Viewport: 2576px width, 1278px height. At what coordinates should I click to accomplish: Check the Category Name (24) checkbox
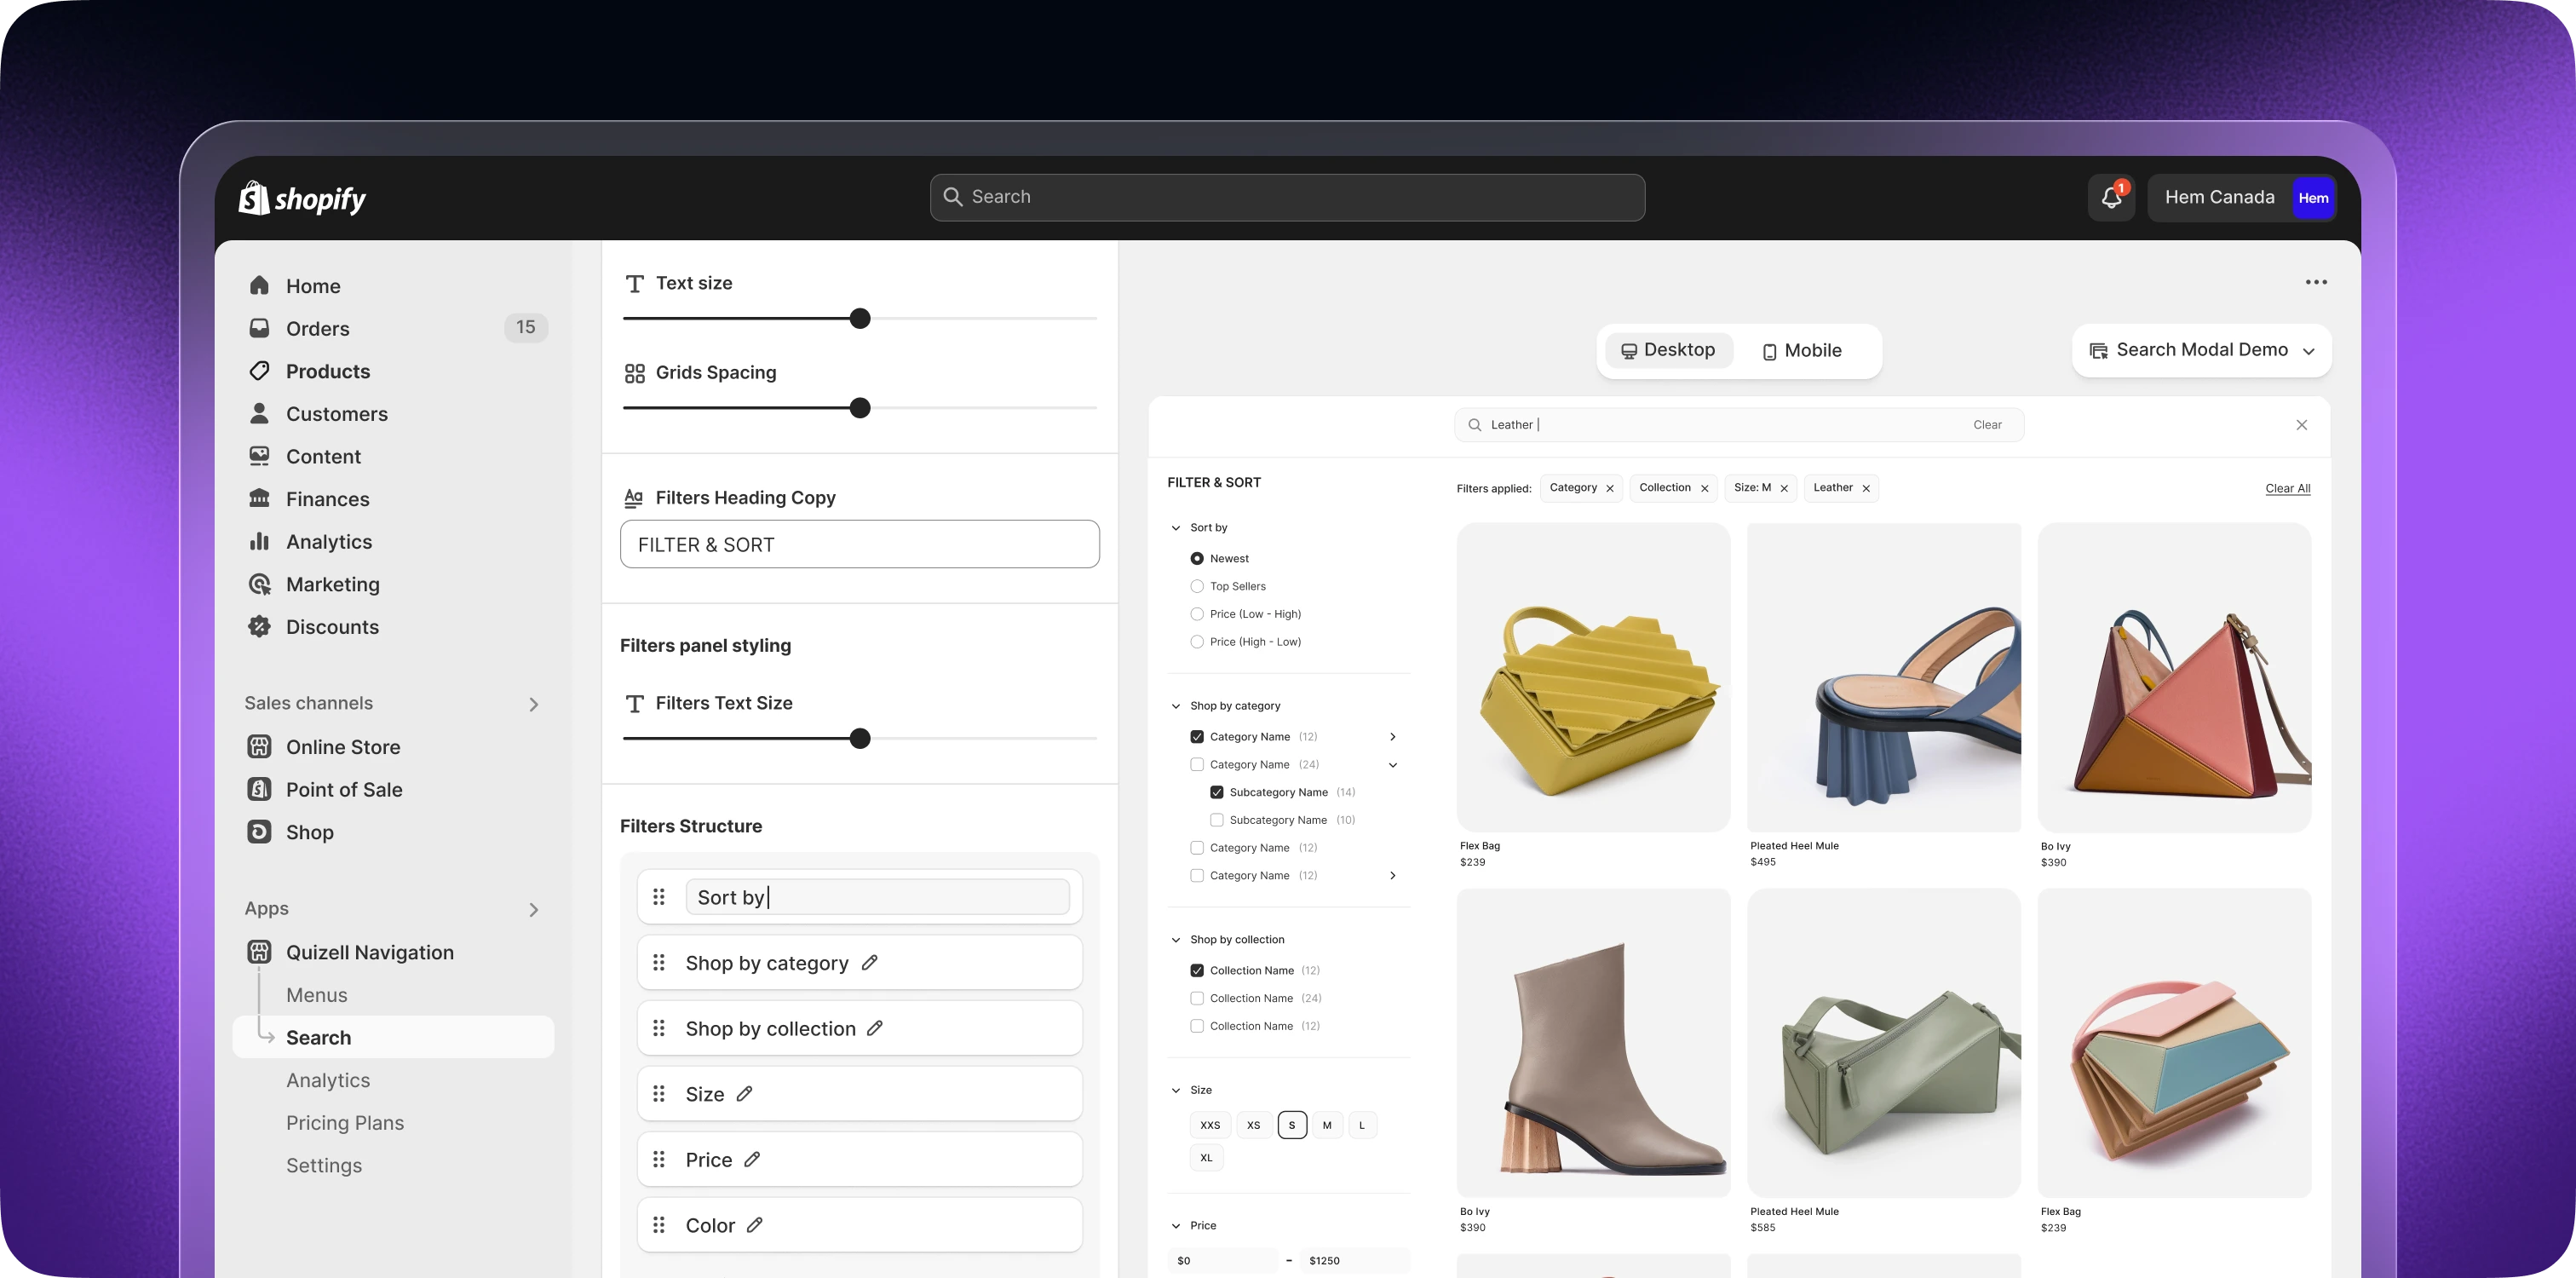click(x=1197, y=765)
